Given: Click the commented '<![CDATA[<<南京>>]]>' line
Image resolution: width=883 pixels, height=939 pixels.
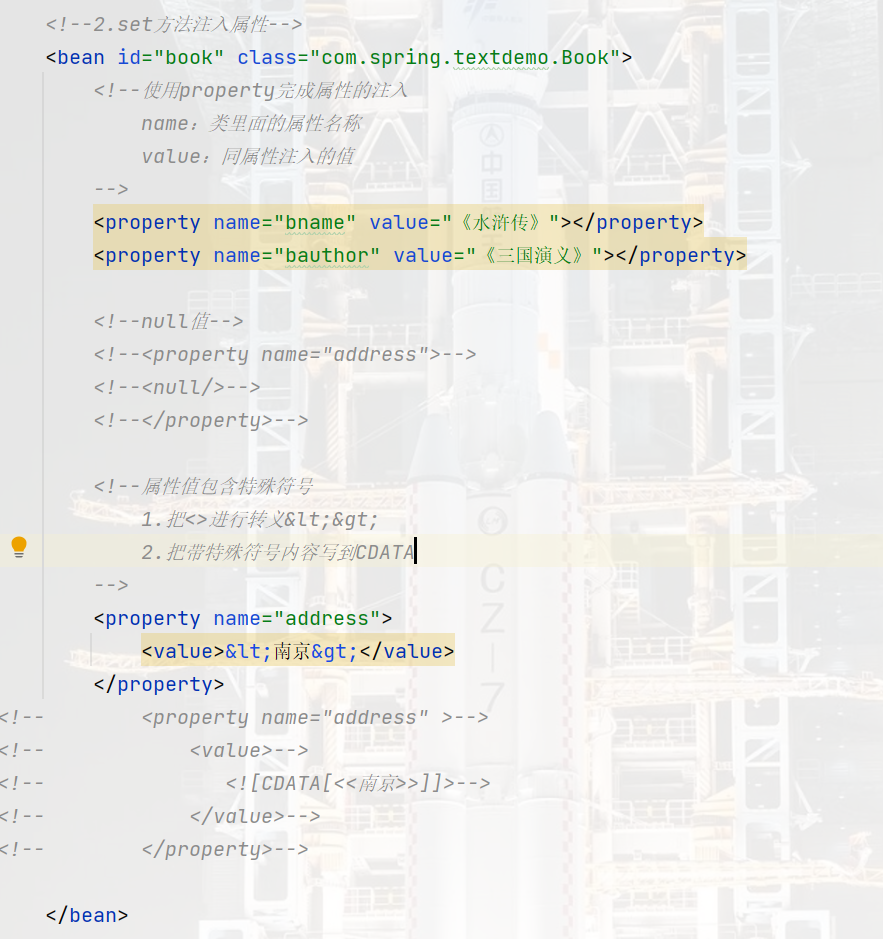Looking at the screenshot, I should [358, 783].
